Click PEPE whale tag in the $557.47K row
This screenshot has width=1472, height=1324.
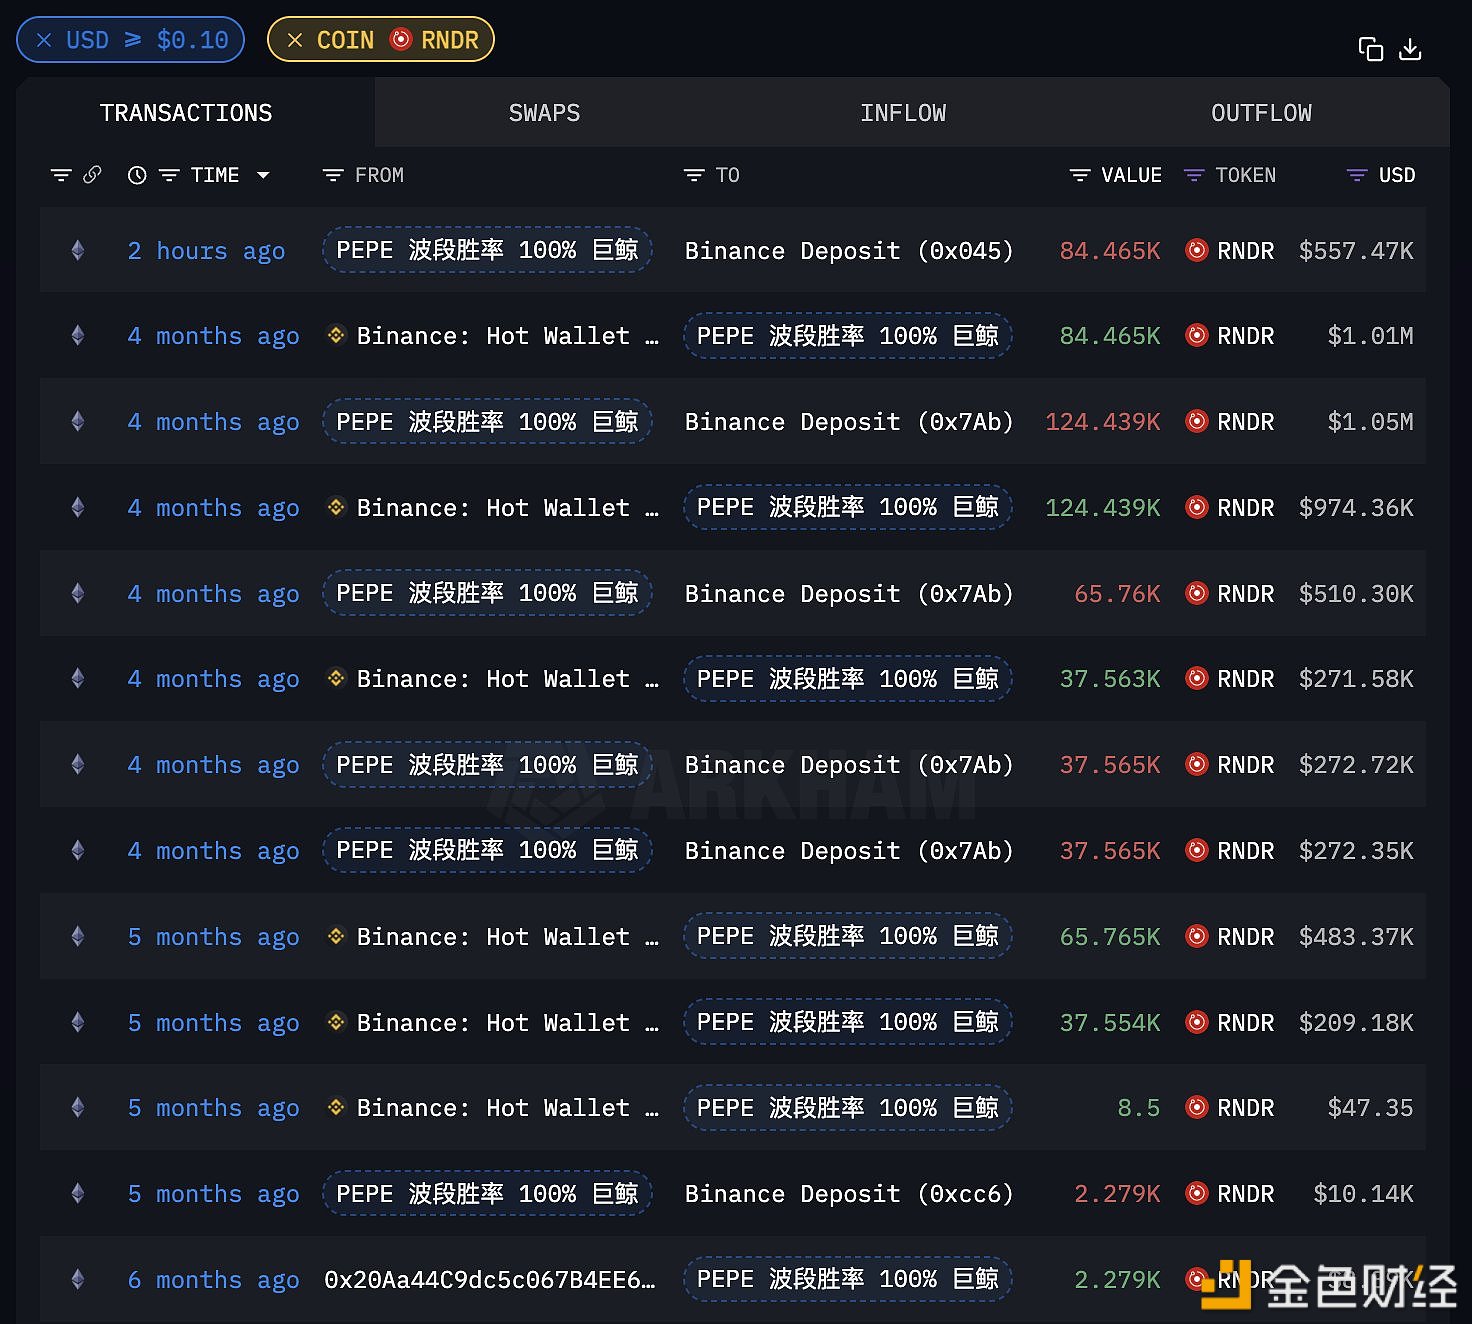point(487,250)
